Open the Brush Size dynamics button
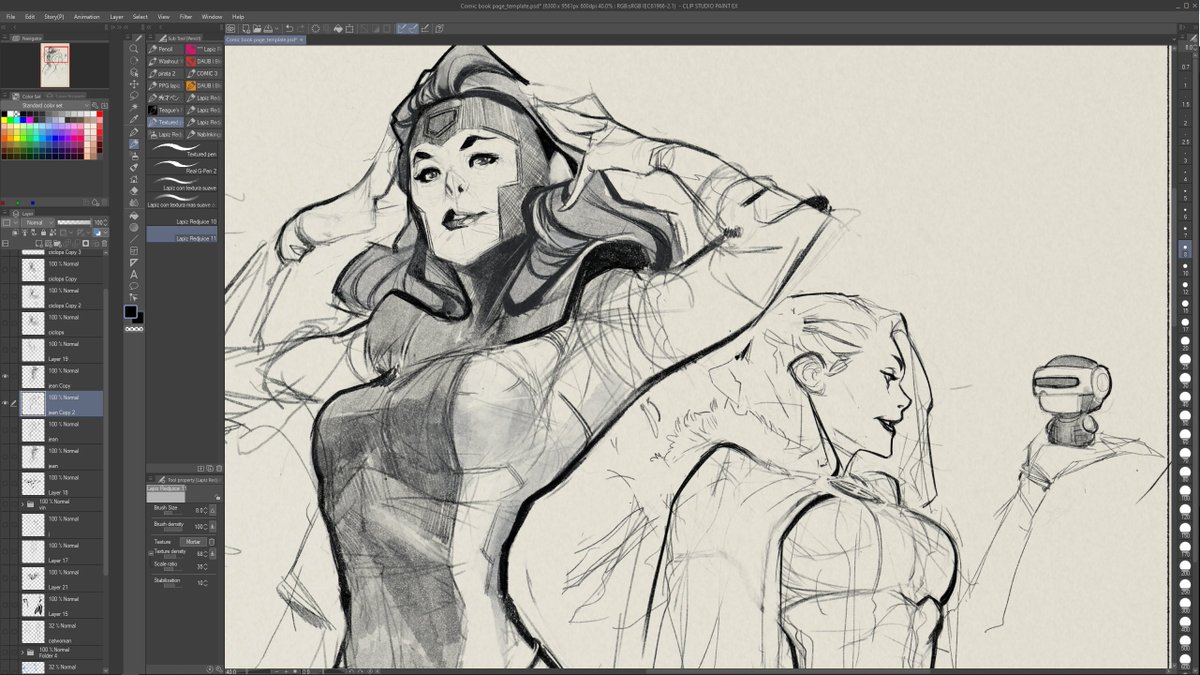Screen dimensions: 1200x675 click(x=212, y=510)
